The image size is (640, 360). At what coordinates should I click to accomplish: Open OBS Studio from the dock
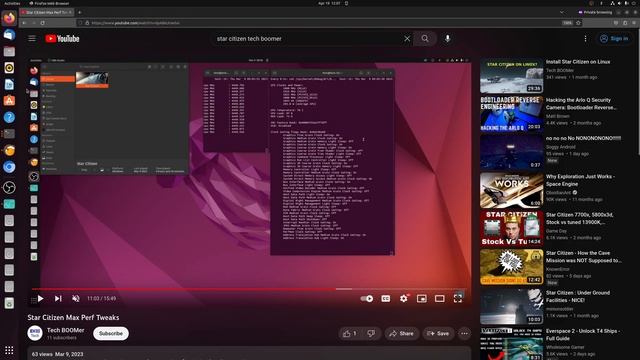(x=9, y=187)
